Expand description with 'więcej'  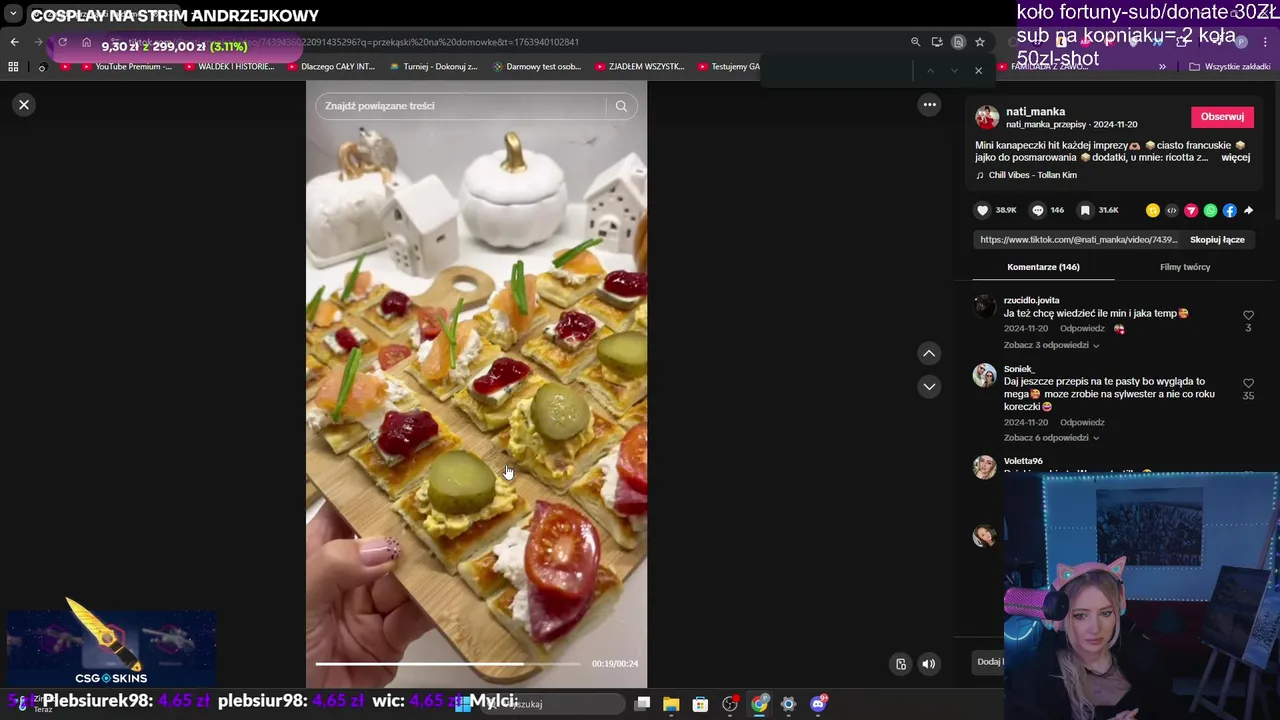click(x=1235, y=158)
